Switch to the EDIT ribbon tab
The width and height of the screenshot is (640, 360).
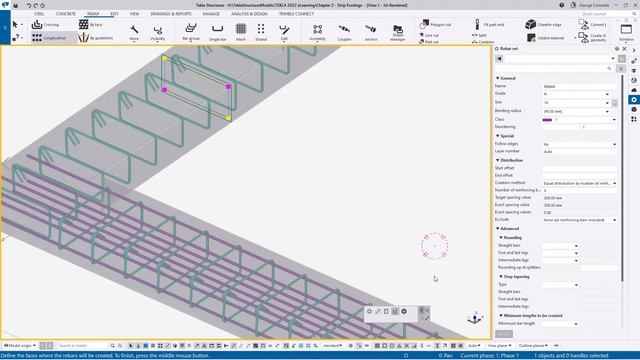(114, 14)
